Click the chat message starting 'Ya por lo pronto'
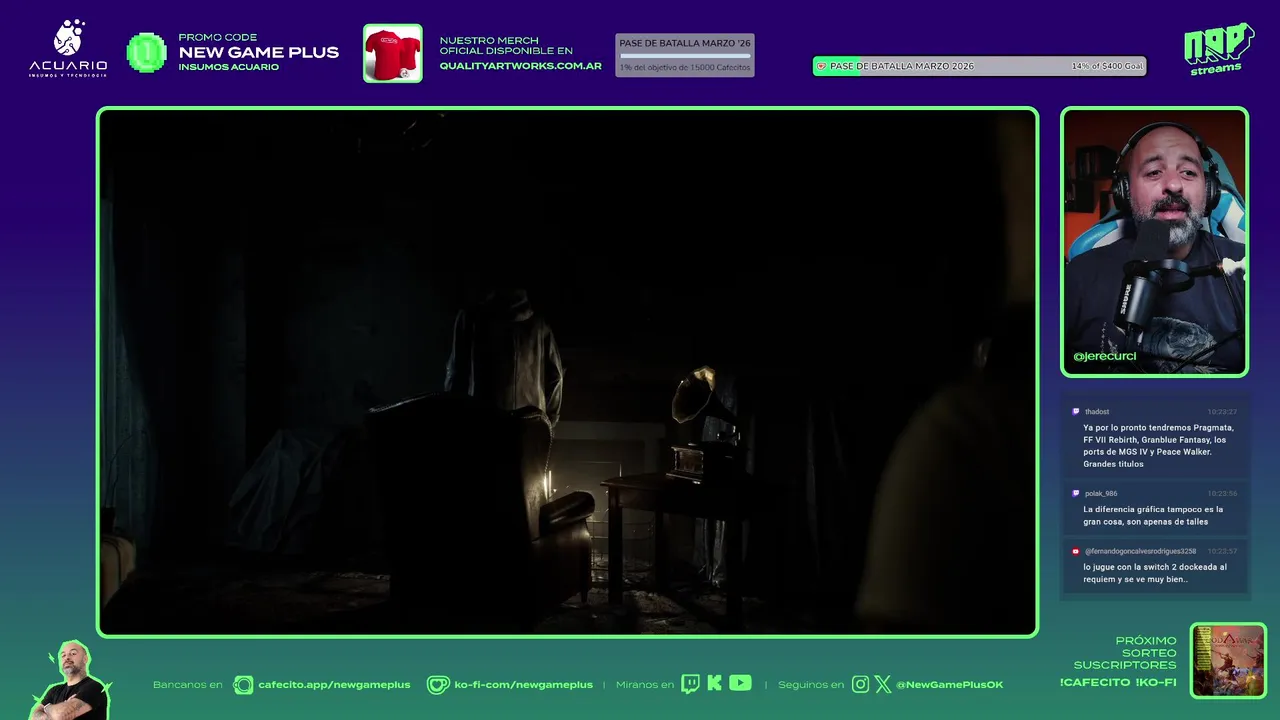1280x720 pixels. click(x=1158, y=446)
